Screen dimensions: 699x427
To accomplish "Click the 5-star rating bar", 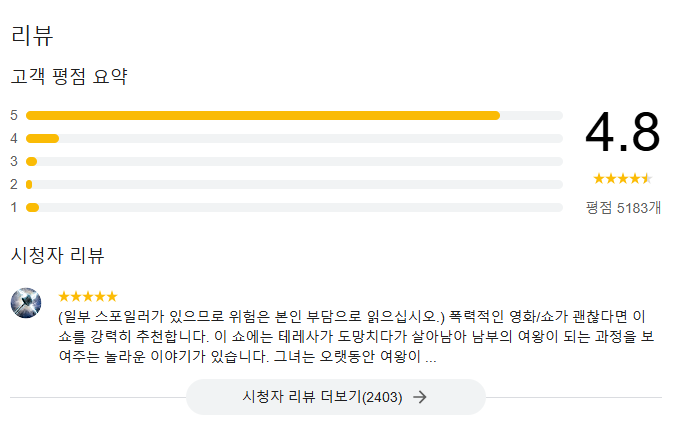I will pos(294,115).
